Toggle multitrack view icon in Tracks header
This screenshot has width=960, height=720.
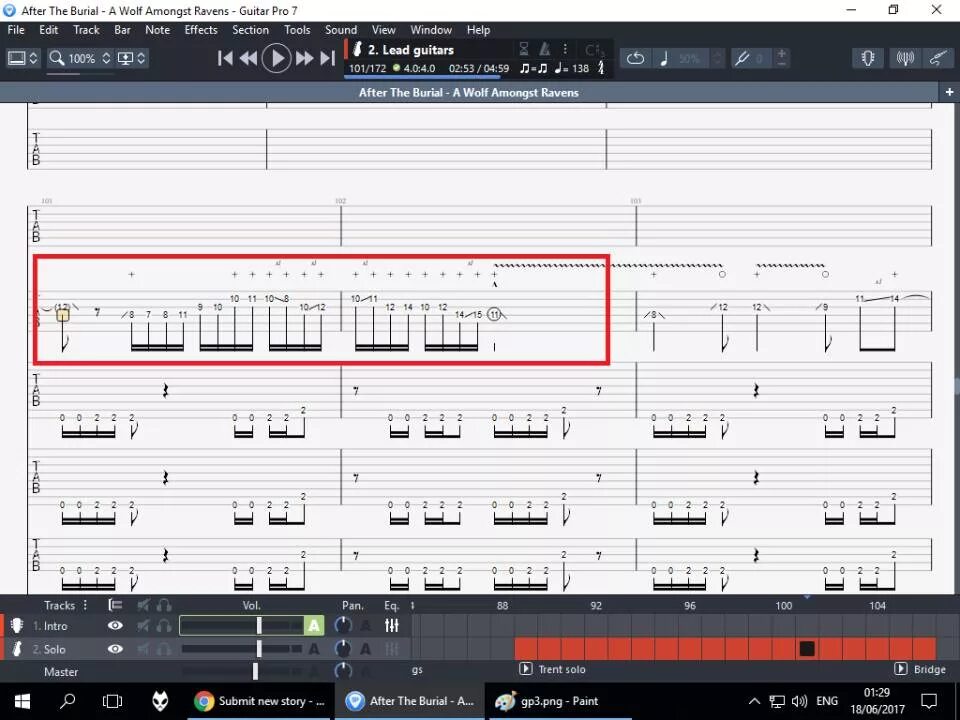pos(115,605)
